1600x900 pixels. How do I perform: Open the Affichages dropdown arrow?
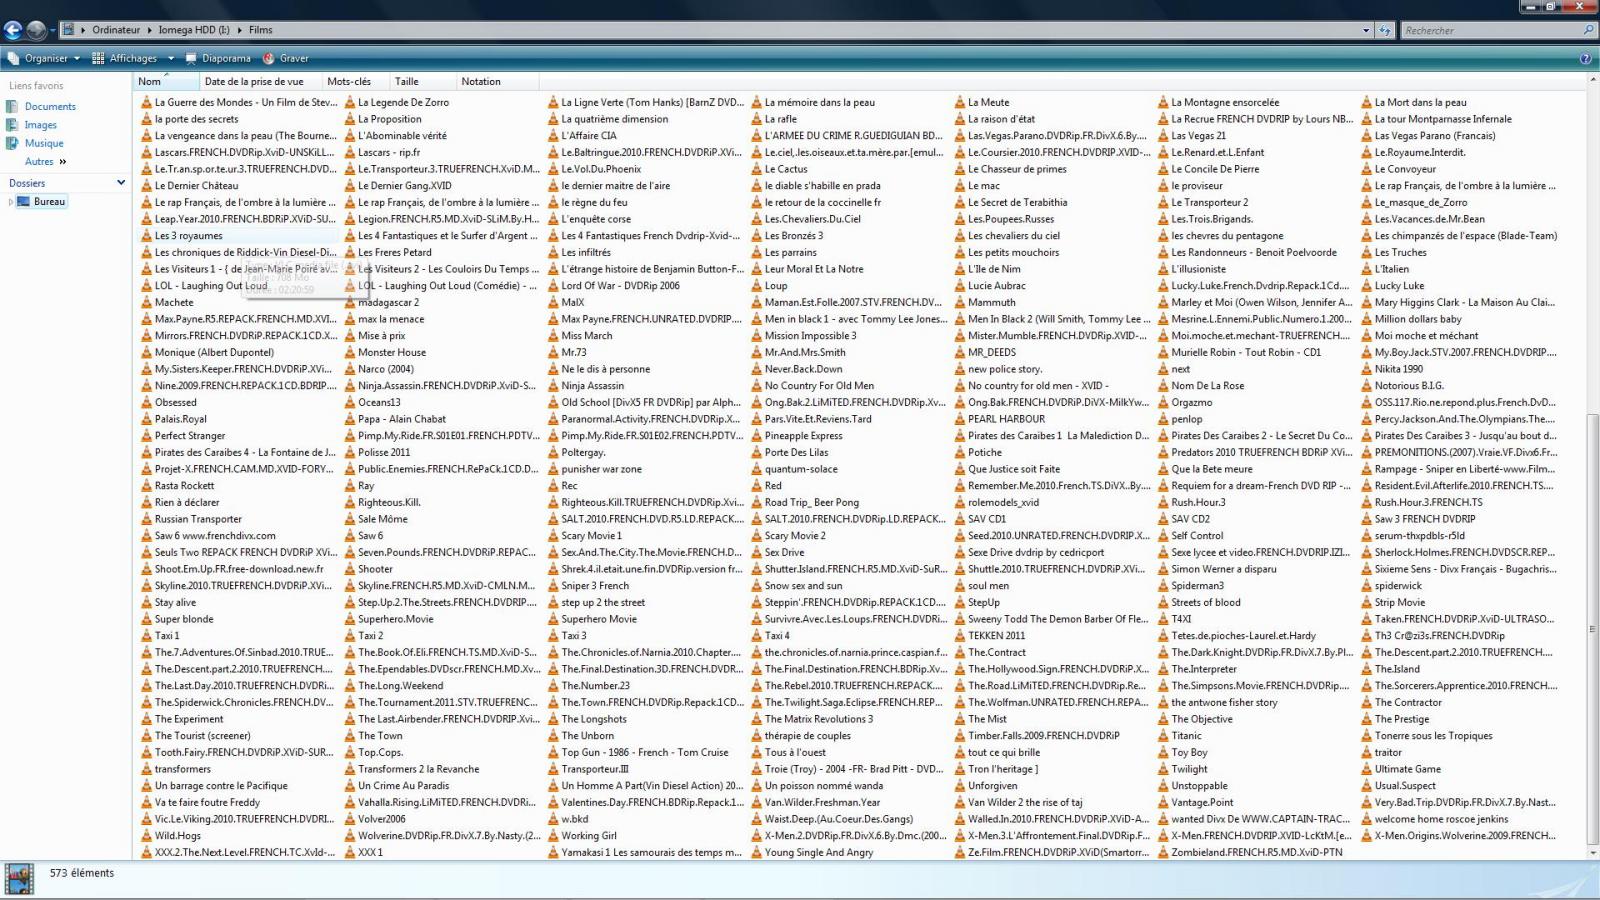coord(171,58)
